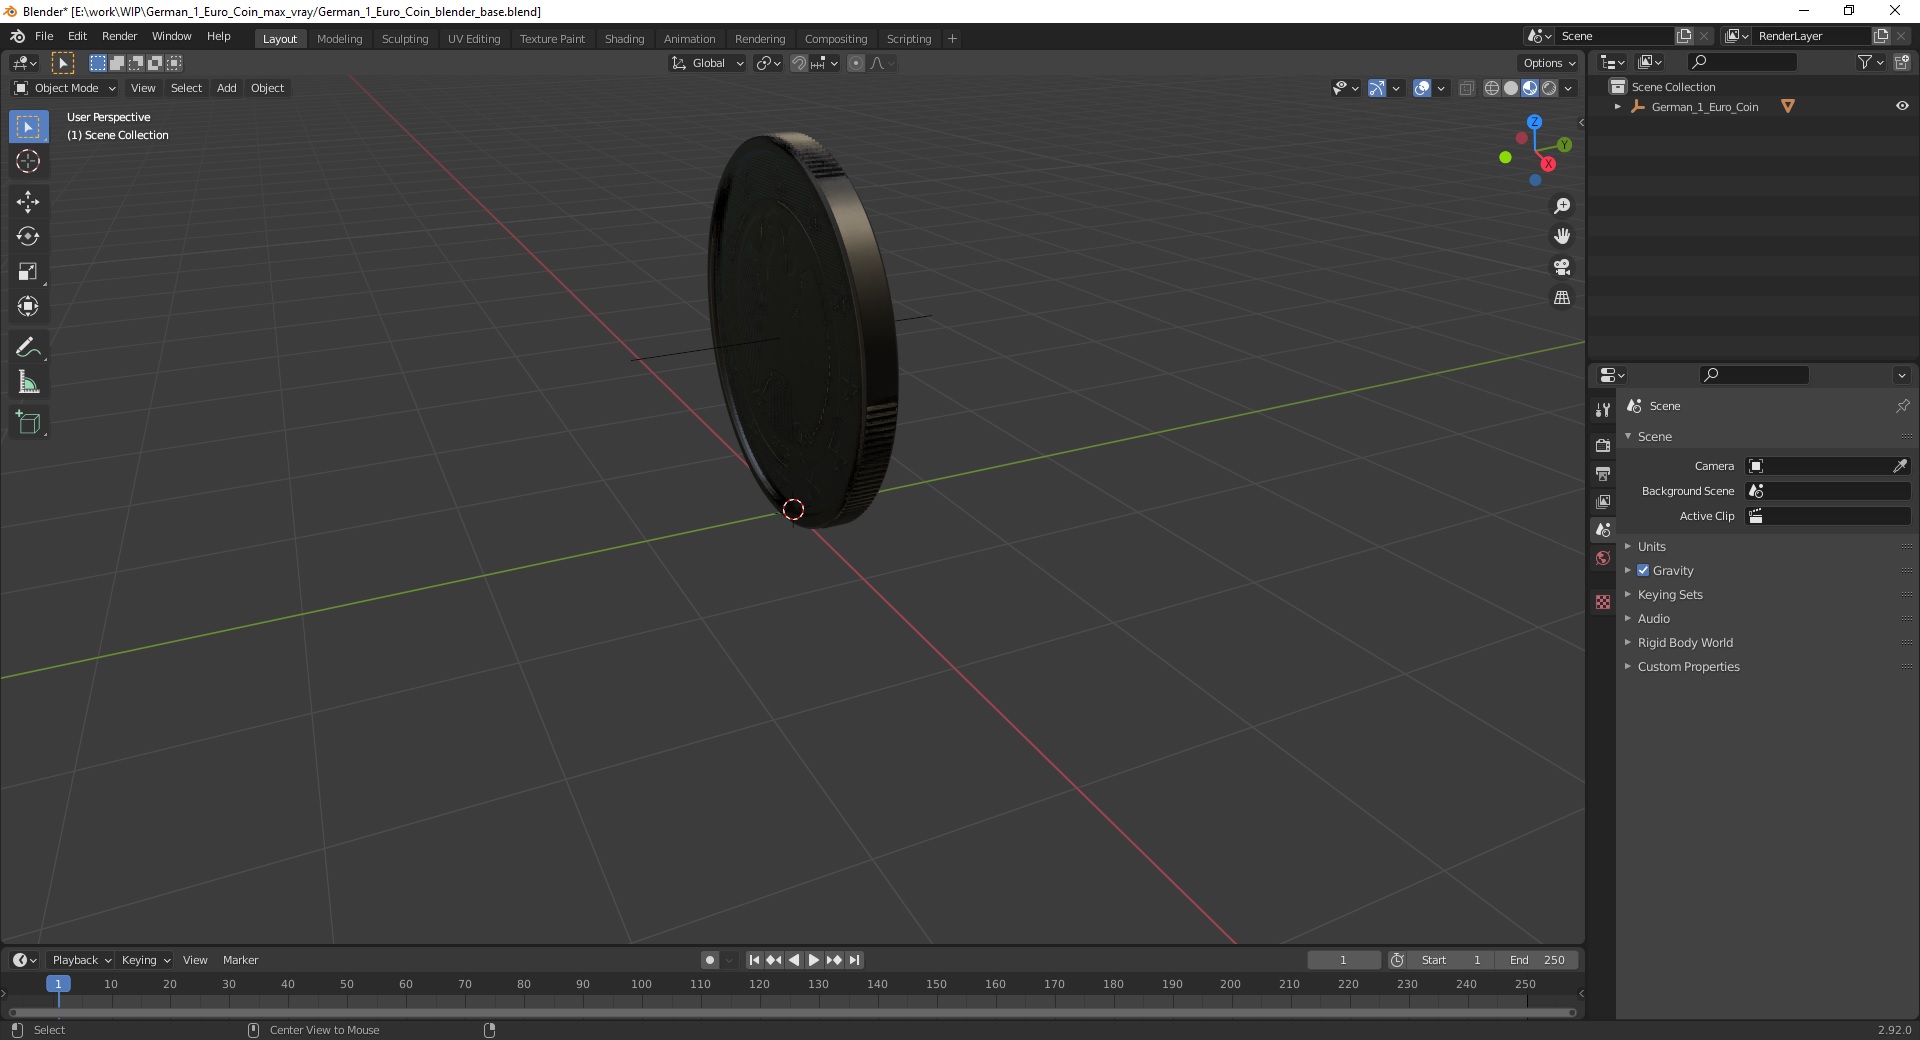Expand the Units panel
The image size is (1920, 1040).
1652,546
